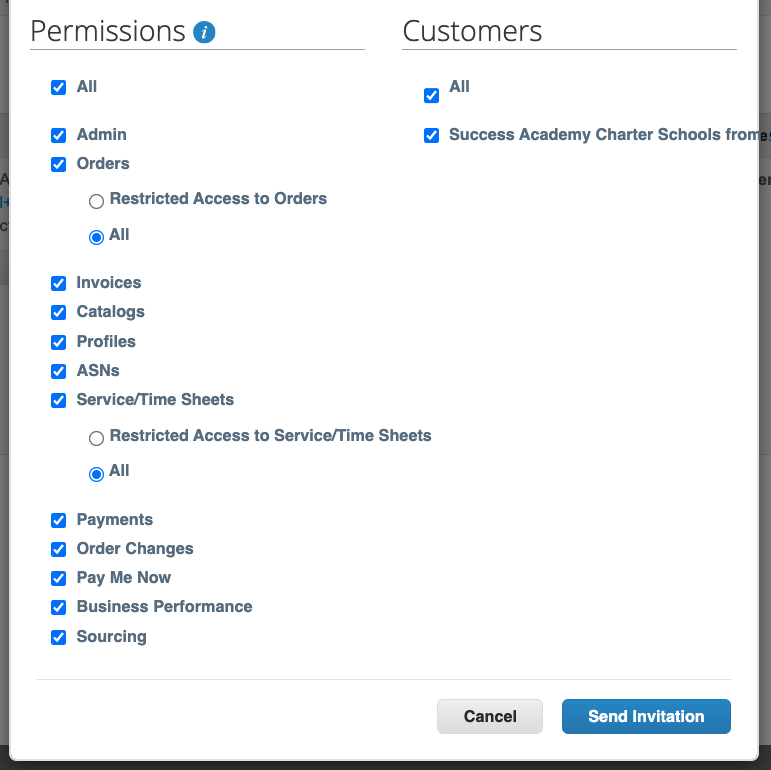Viewport: 771px width, 770px height.
Task: Toggle the Admin permission checkbox
Action: 59,135
